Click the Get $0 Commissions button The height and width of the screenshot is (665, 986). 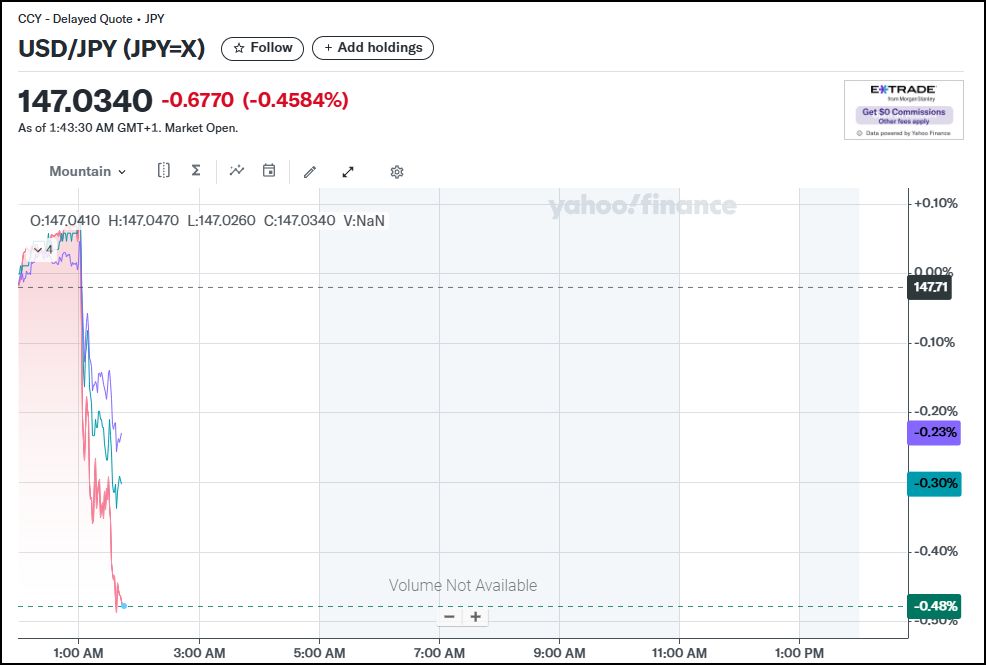coord(904,116)
